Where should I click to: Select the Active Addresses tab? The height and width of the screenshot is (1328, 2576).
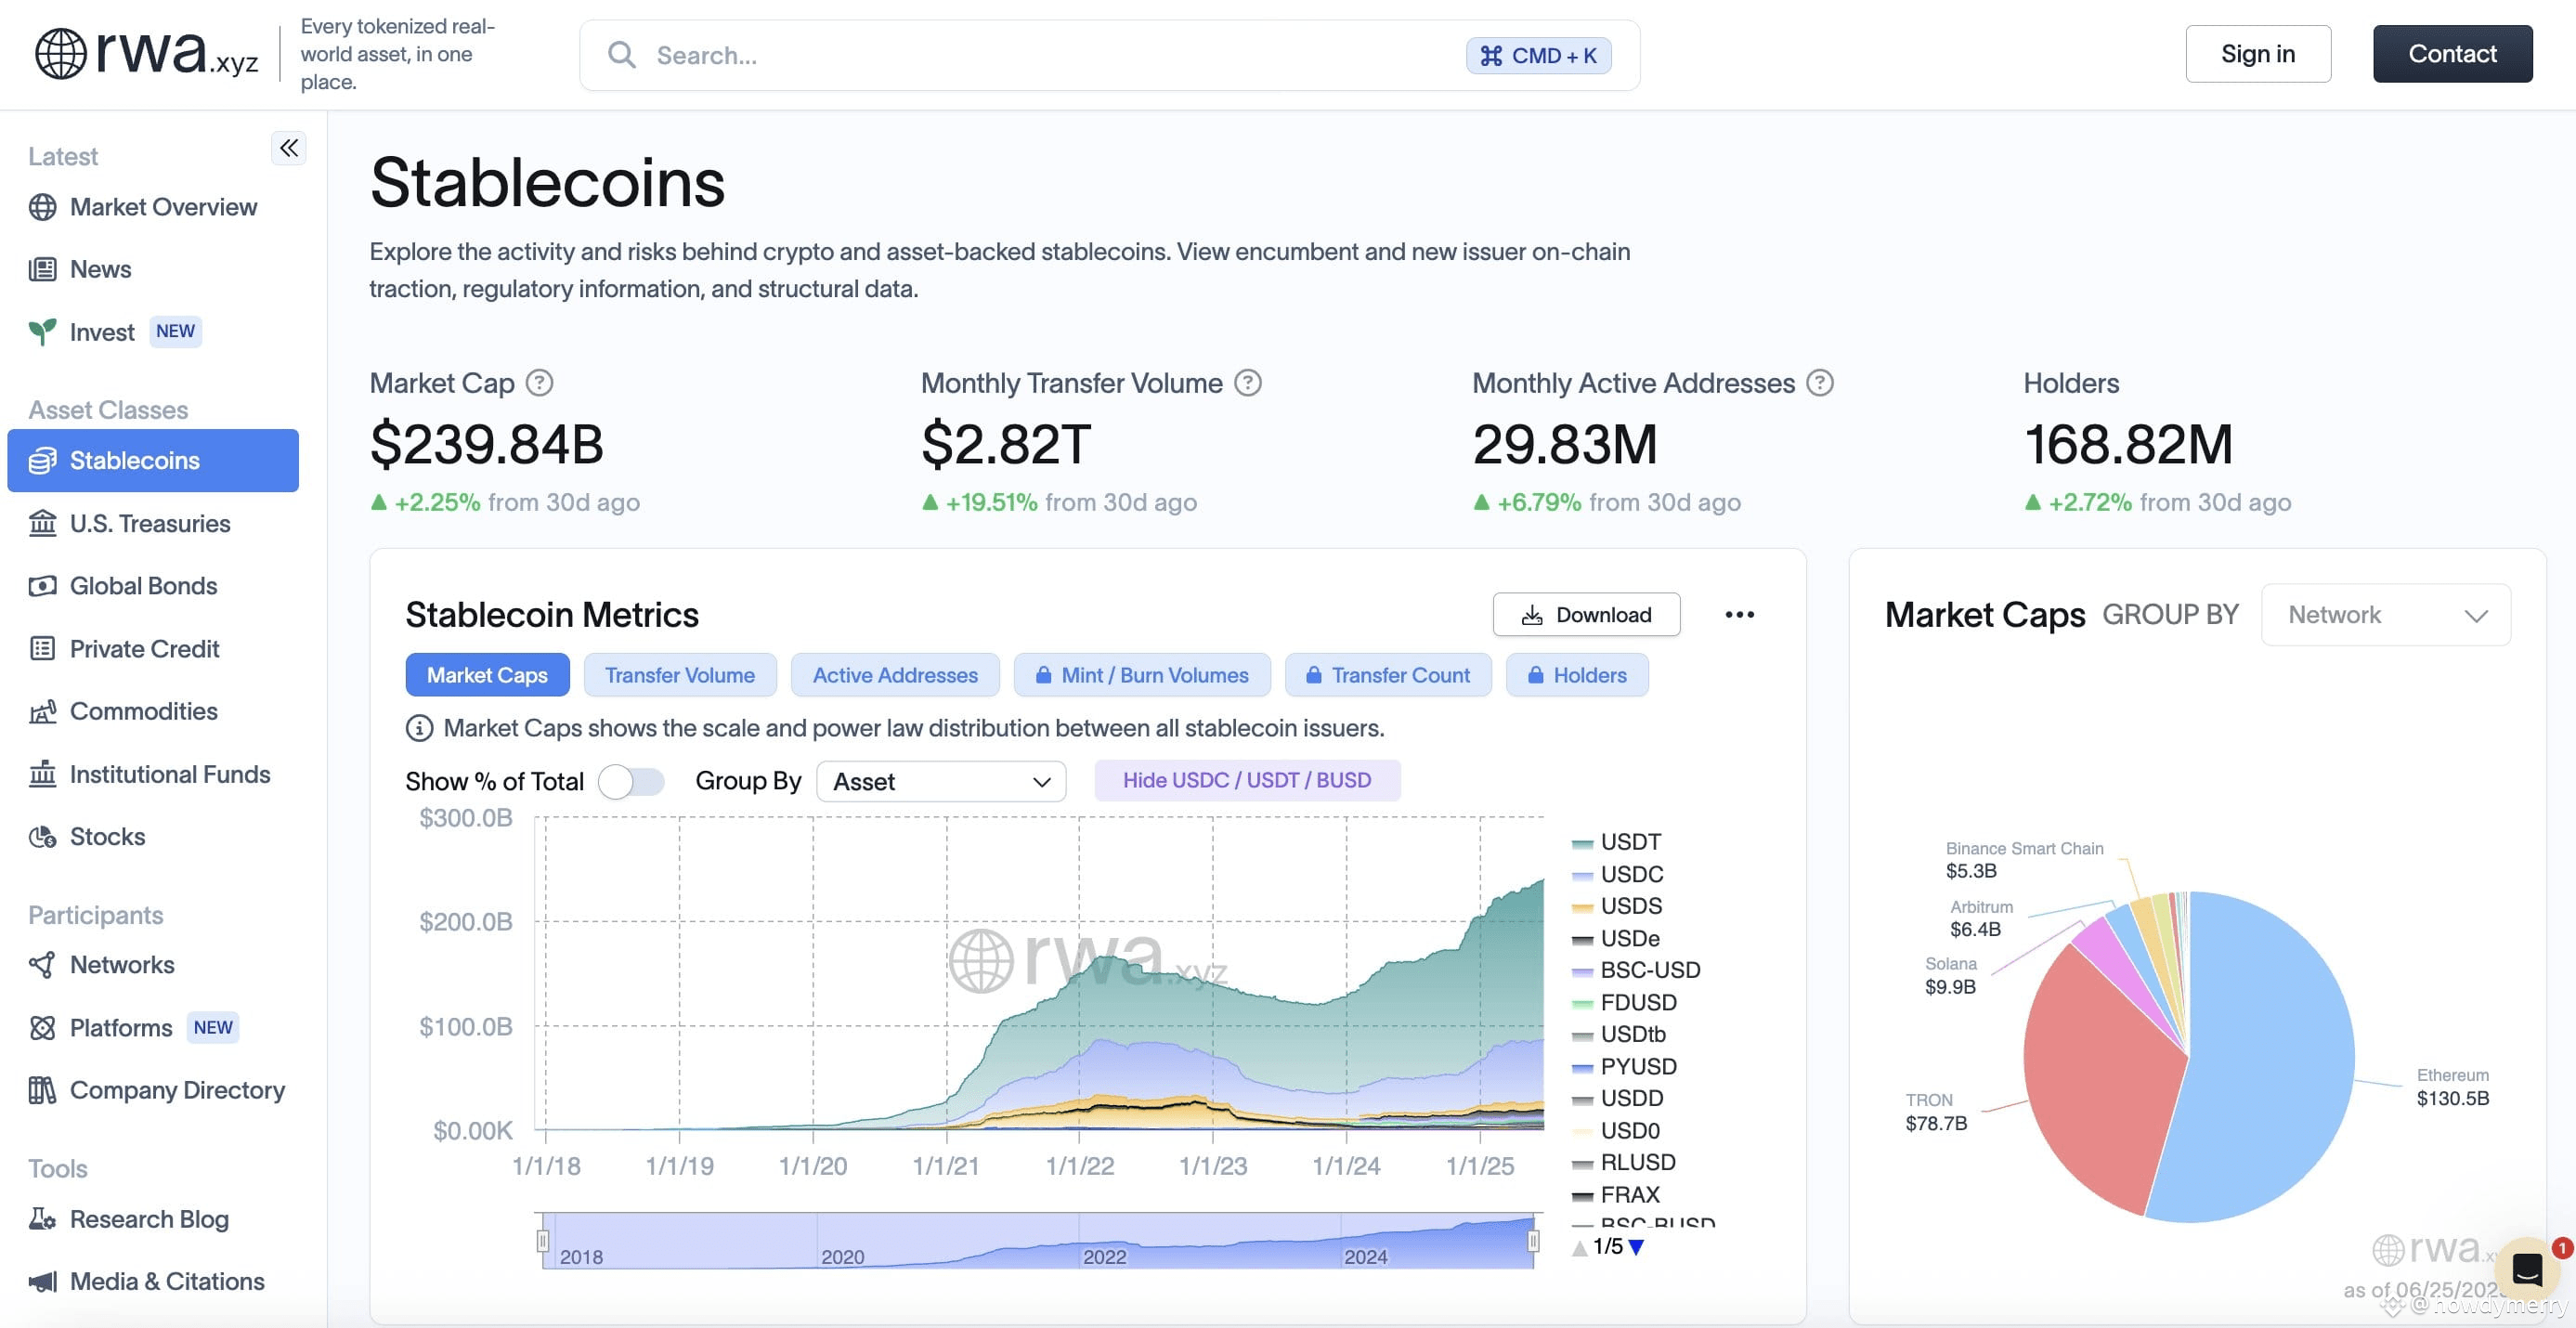tap(895, 675)
